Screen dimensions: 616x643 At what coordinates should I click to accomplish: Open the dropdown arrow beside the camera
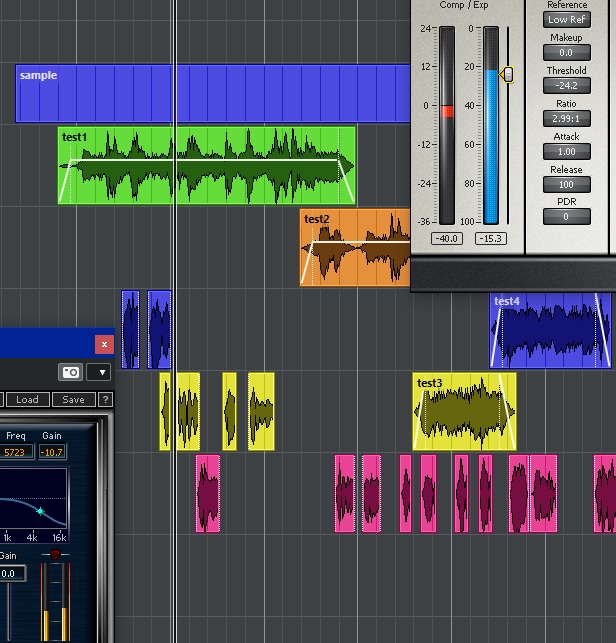click(98, 372)
